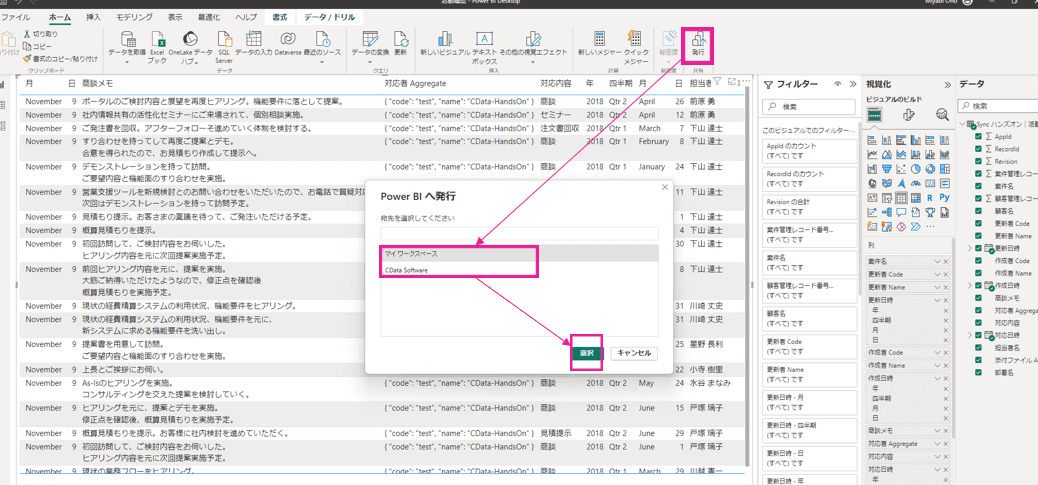Uncheck the 担当者名 field checkbox
Image resolution: width=1038 pixels, height=485 pixels.
pos(978,347)
